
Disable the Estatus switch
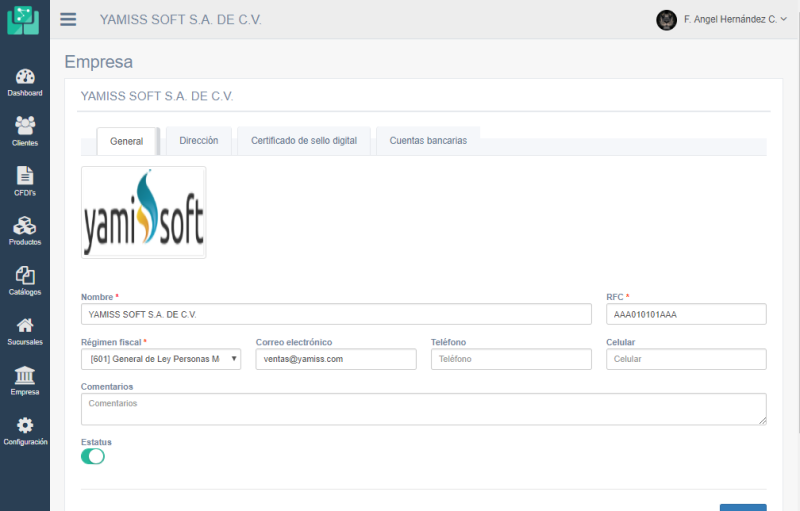[x=93, y=456]
